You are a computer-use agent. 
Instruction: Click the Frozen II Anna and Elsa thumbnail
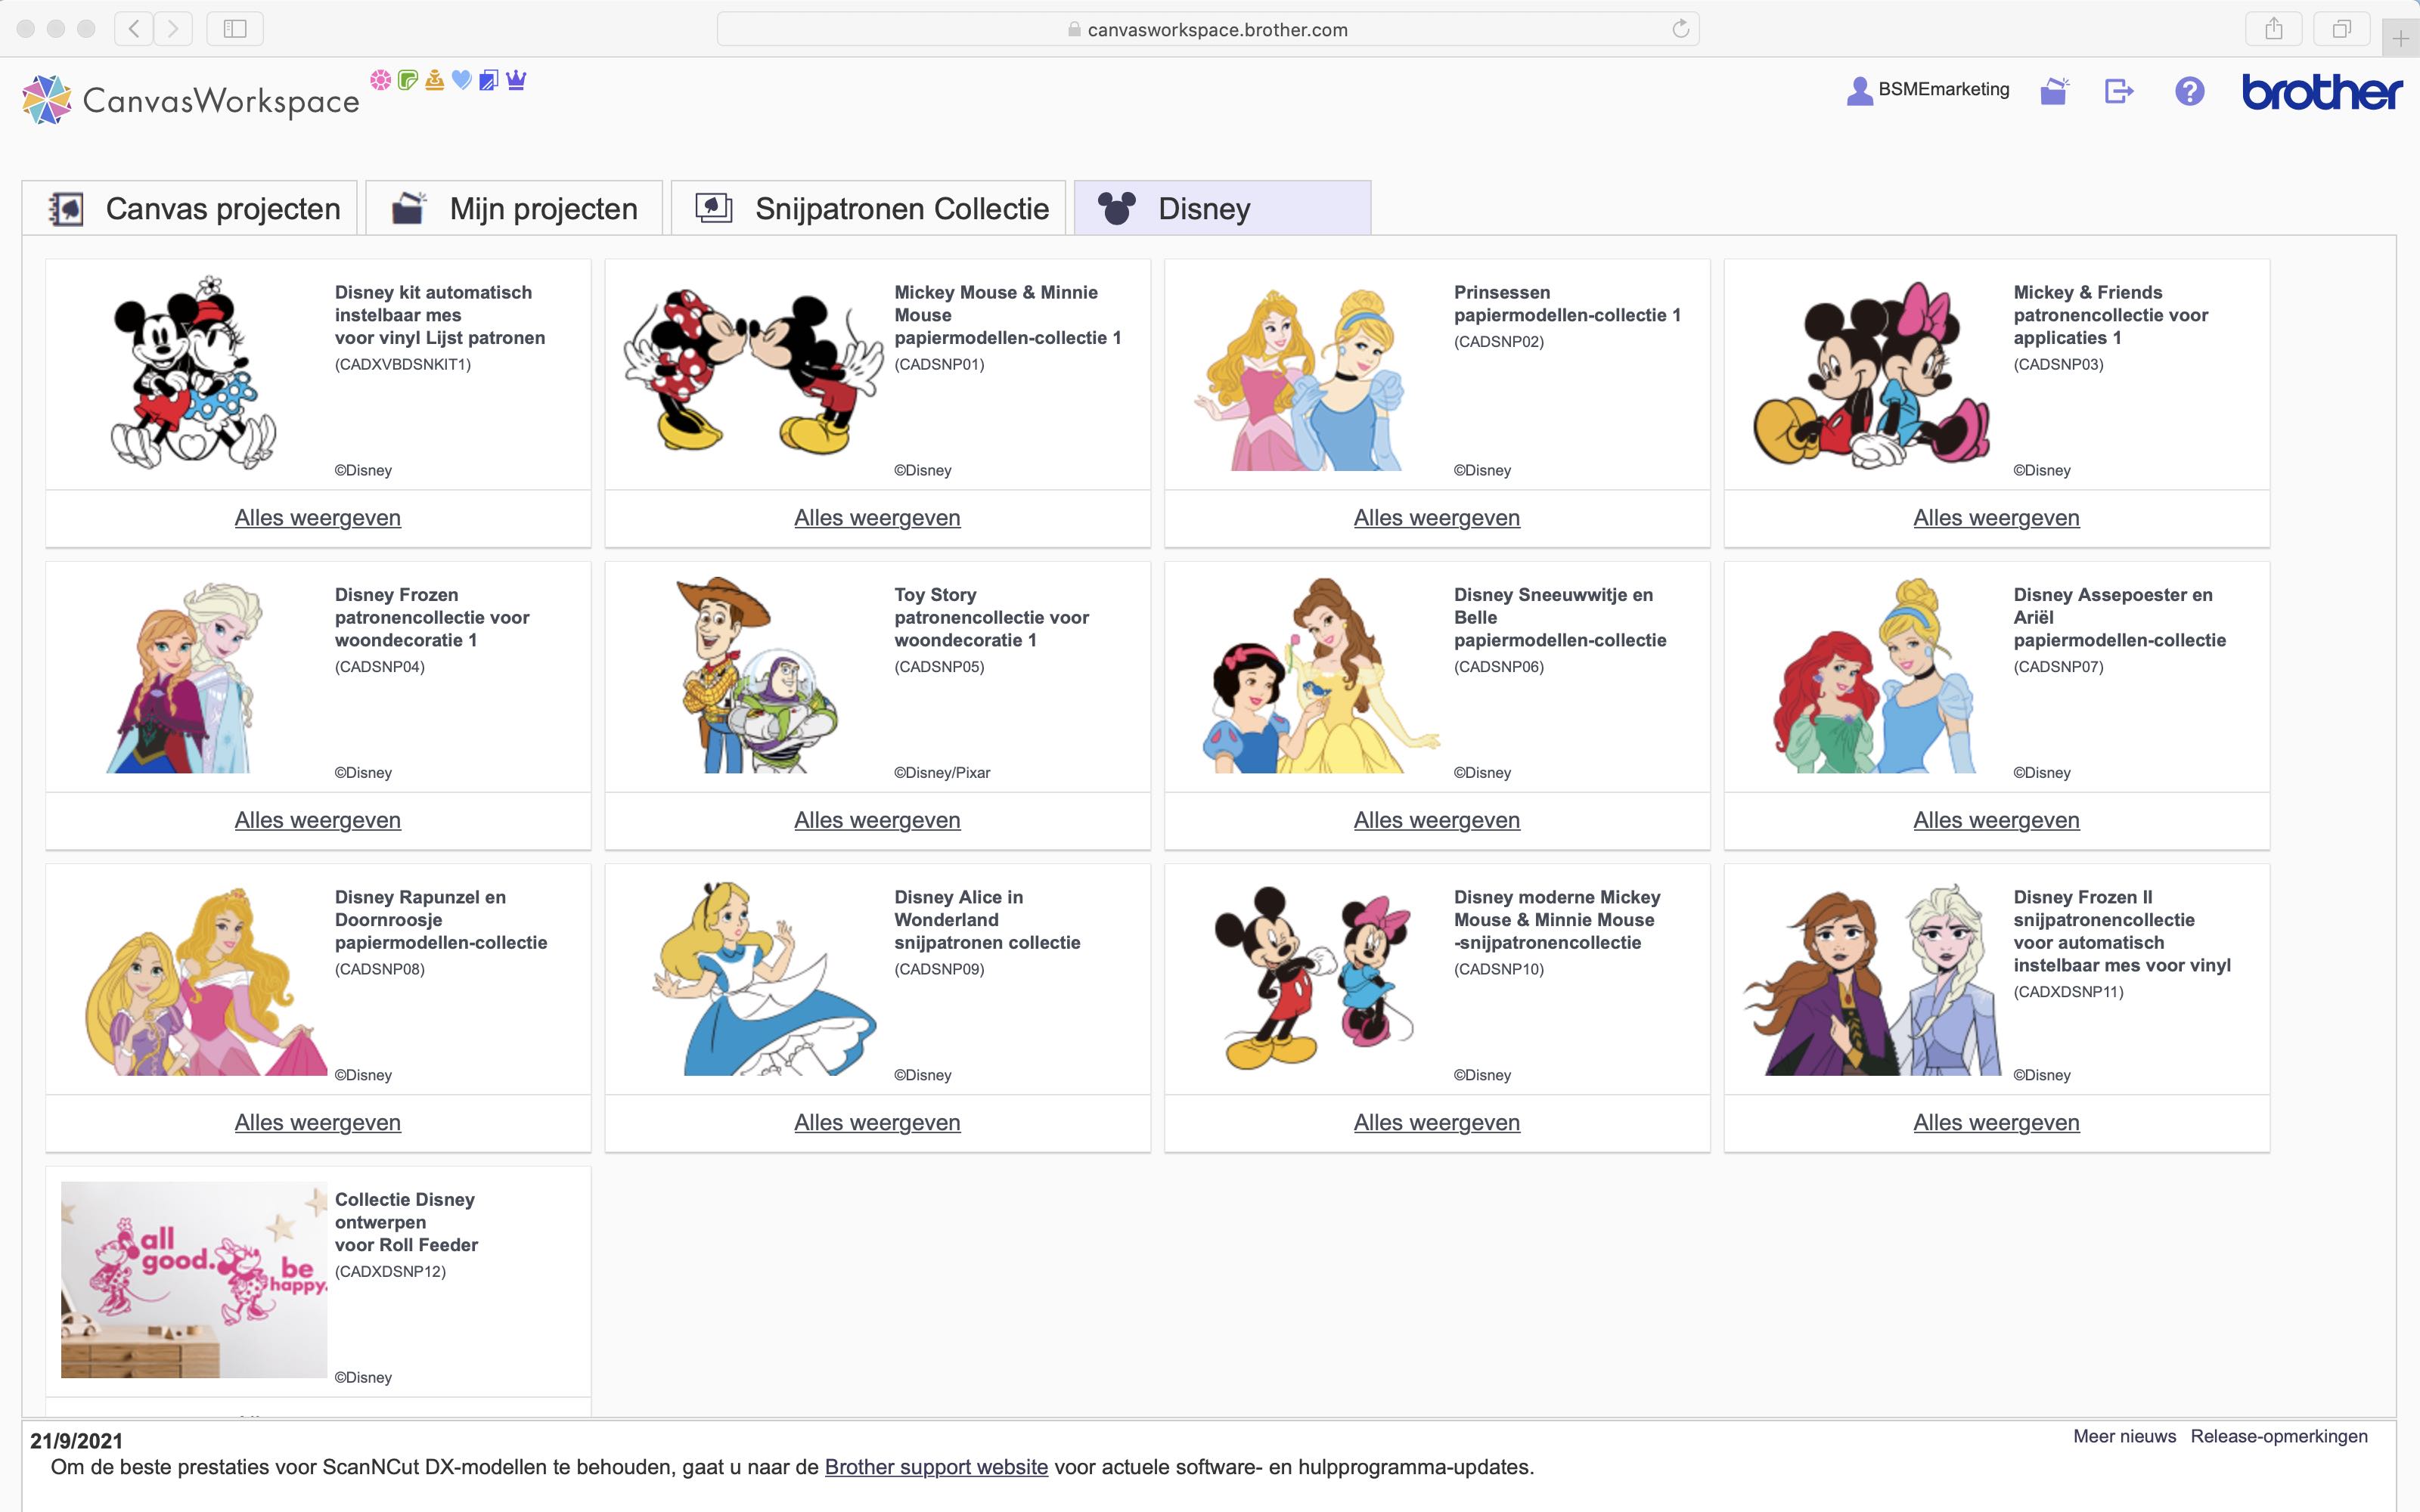tap(1872, 980)
